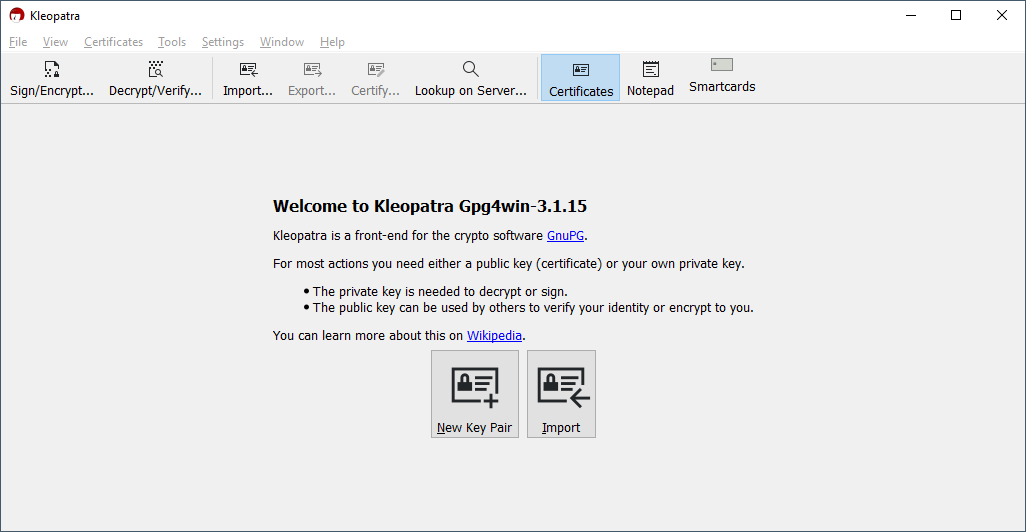The image size is (1026, 532).
Task: Click the Certify toolbar icon
Action: pyautogui.click(x=375, y=77)
